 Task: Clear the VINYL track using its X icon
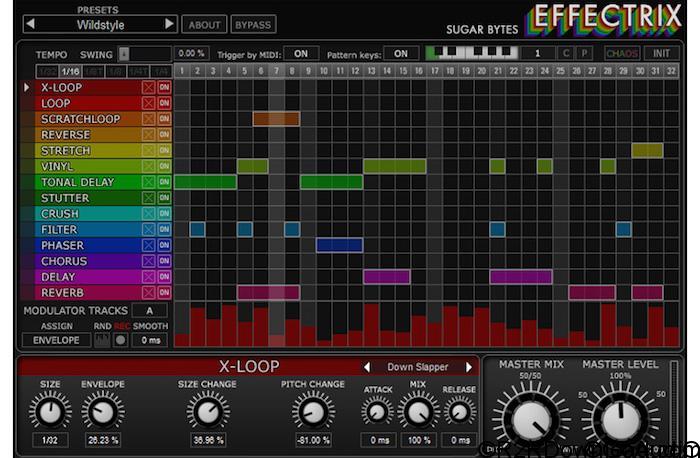pos(149,166)
